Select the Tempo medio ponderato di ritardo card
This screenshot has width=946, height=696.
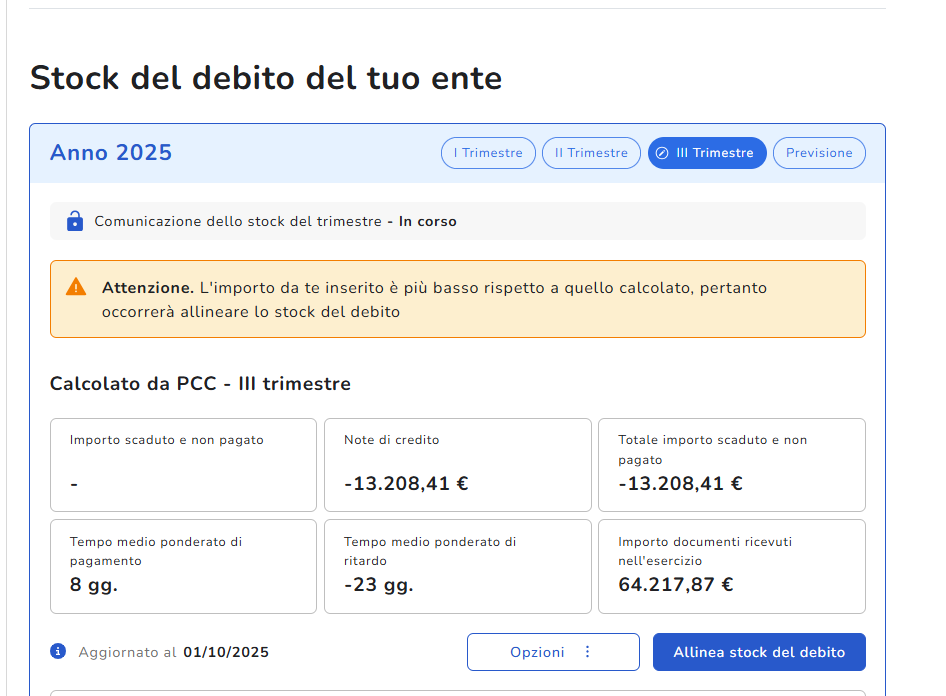457,566
